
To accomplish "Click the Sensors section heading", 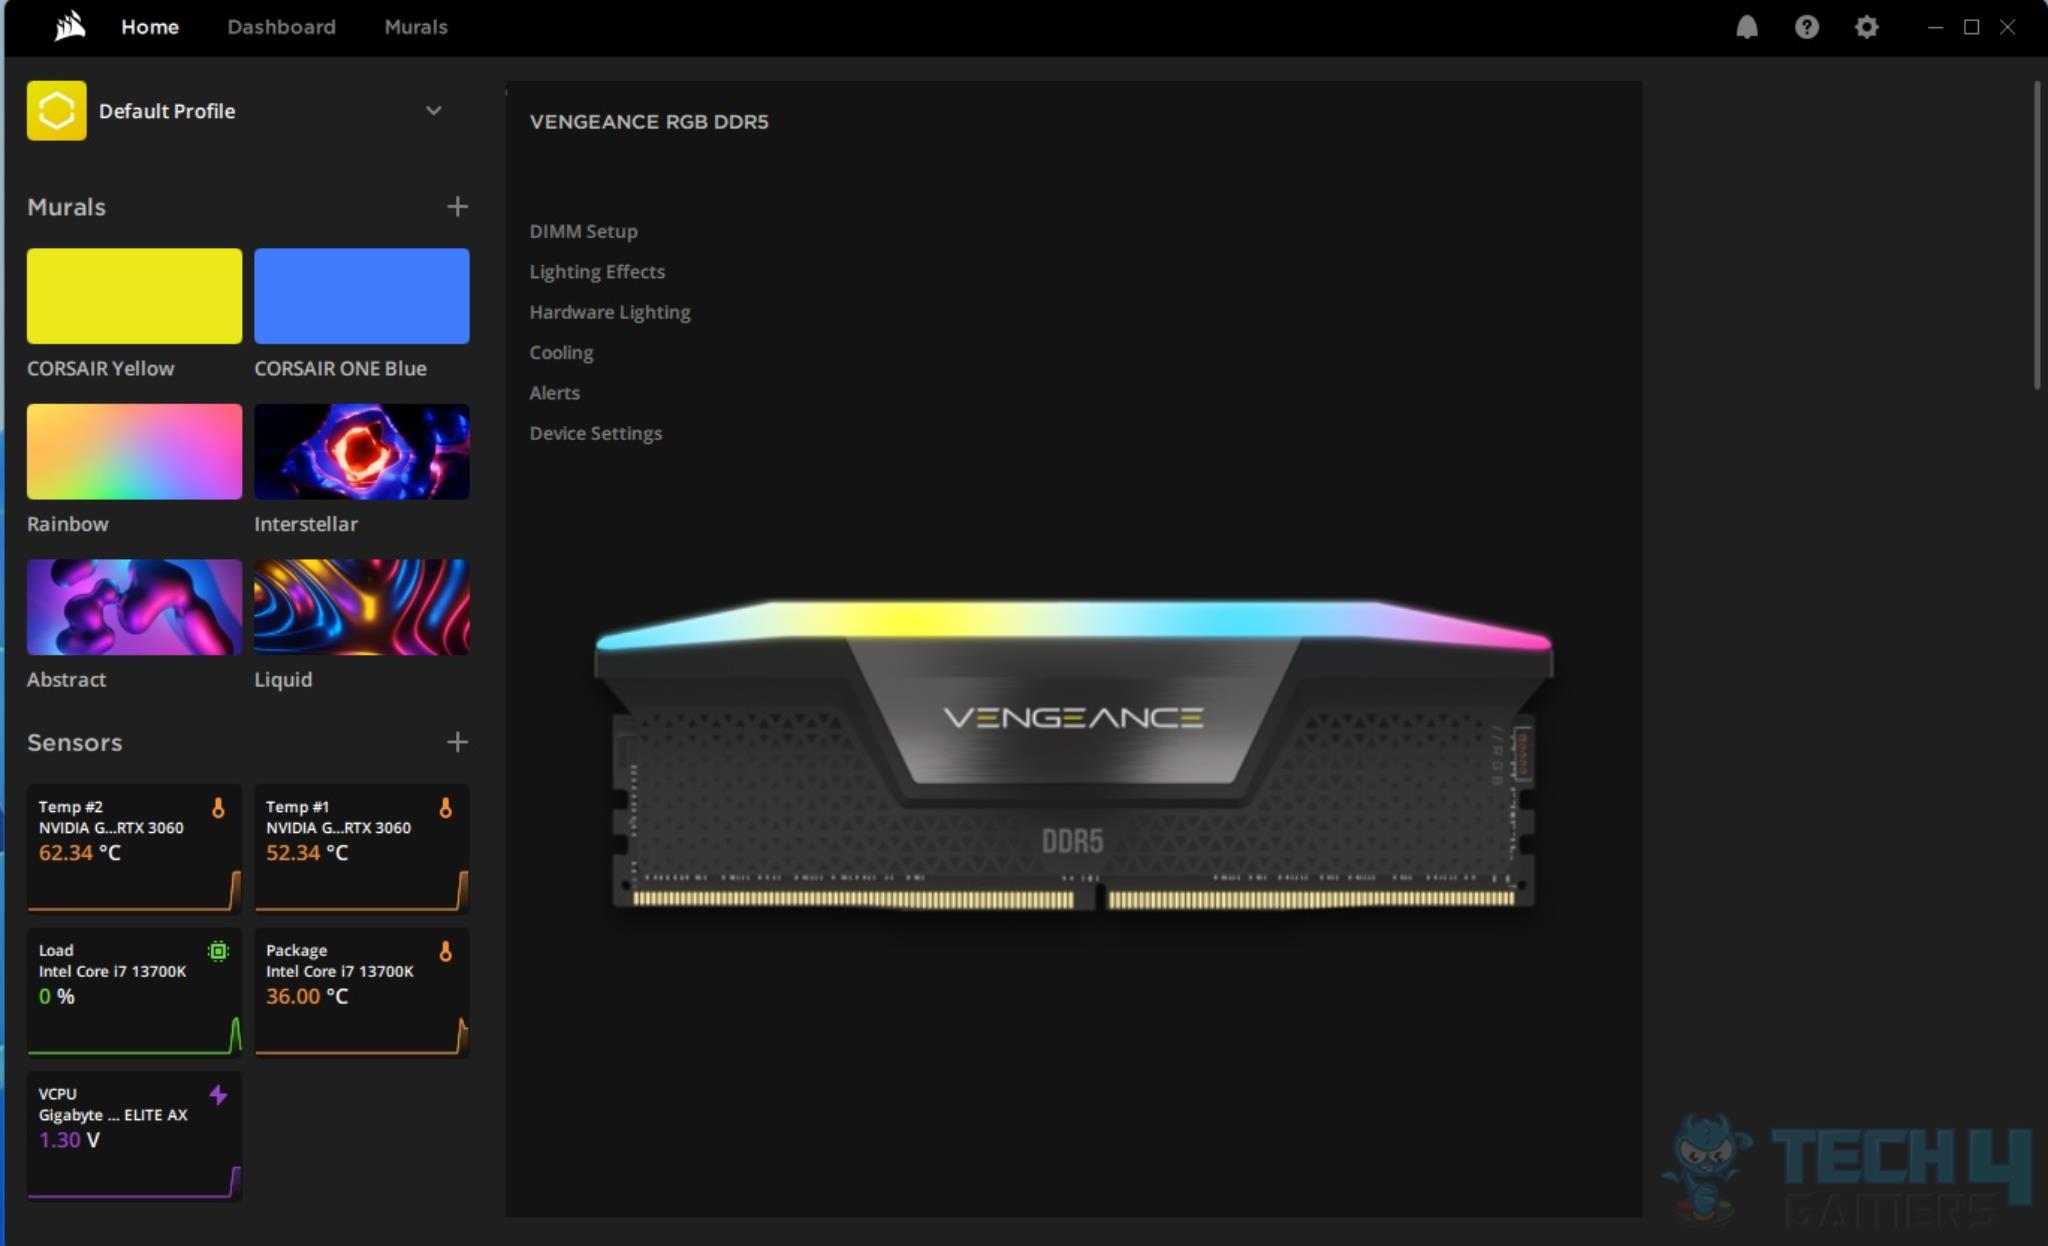I will pos(75,742).
